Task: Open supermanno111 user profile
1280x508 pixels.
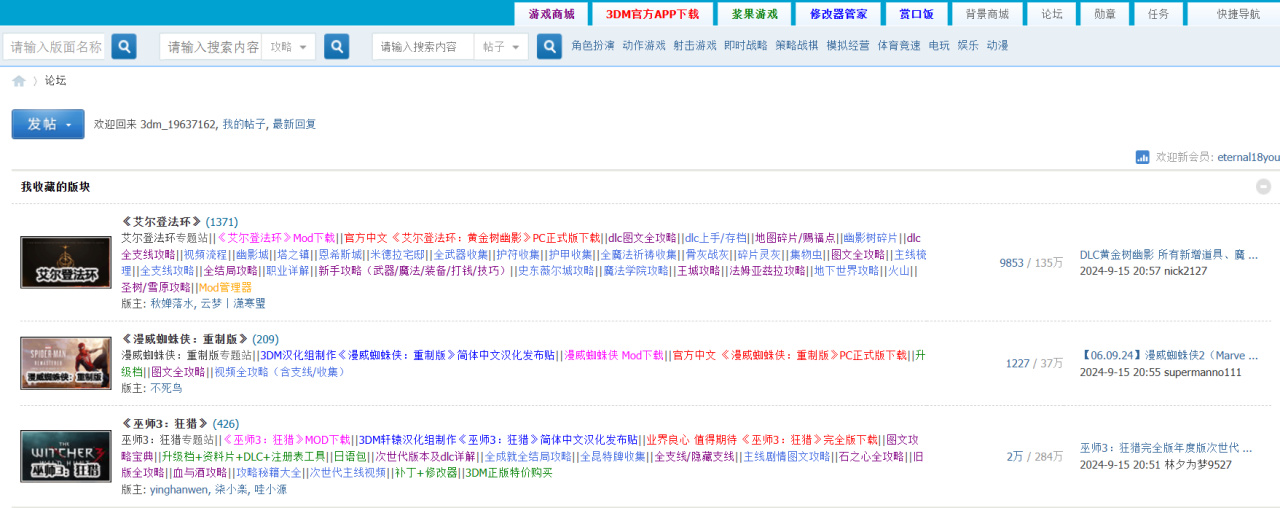Action: tap(1203, 372)
